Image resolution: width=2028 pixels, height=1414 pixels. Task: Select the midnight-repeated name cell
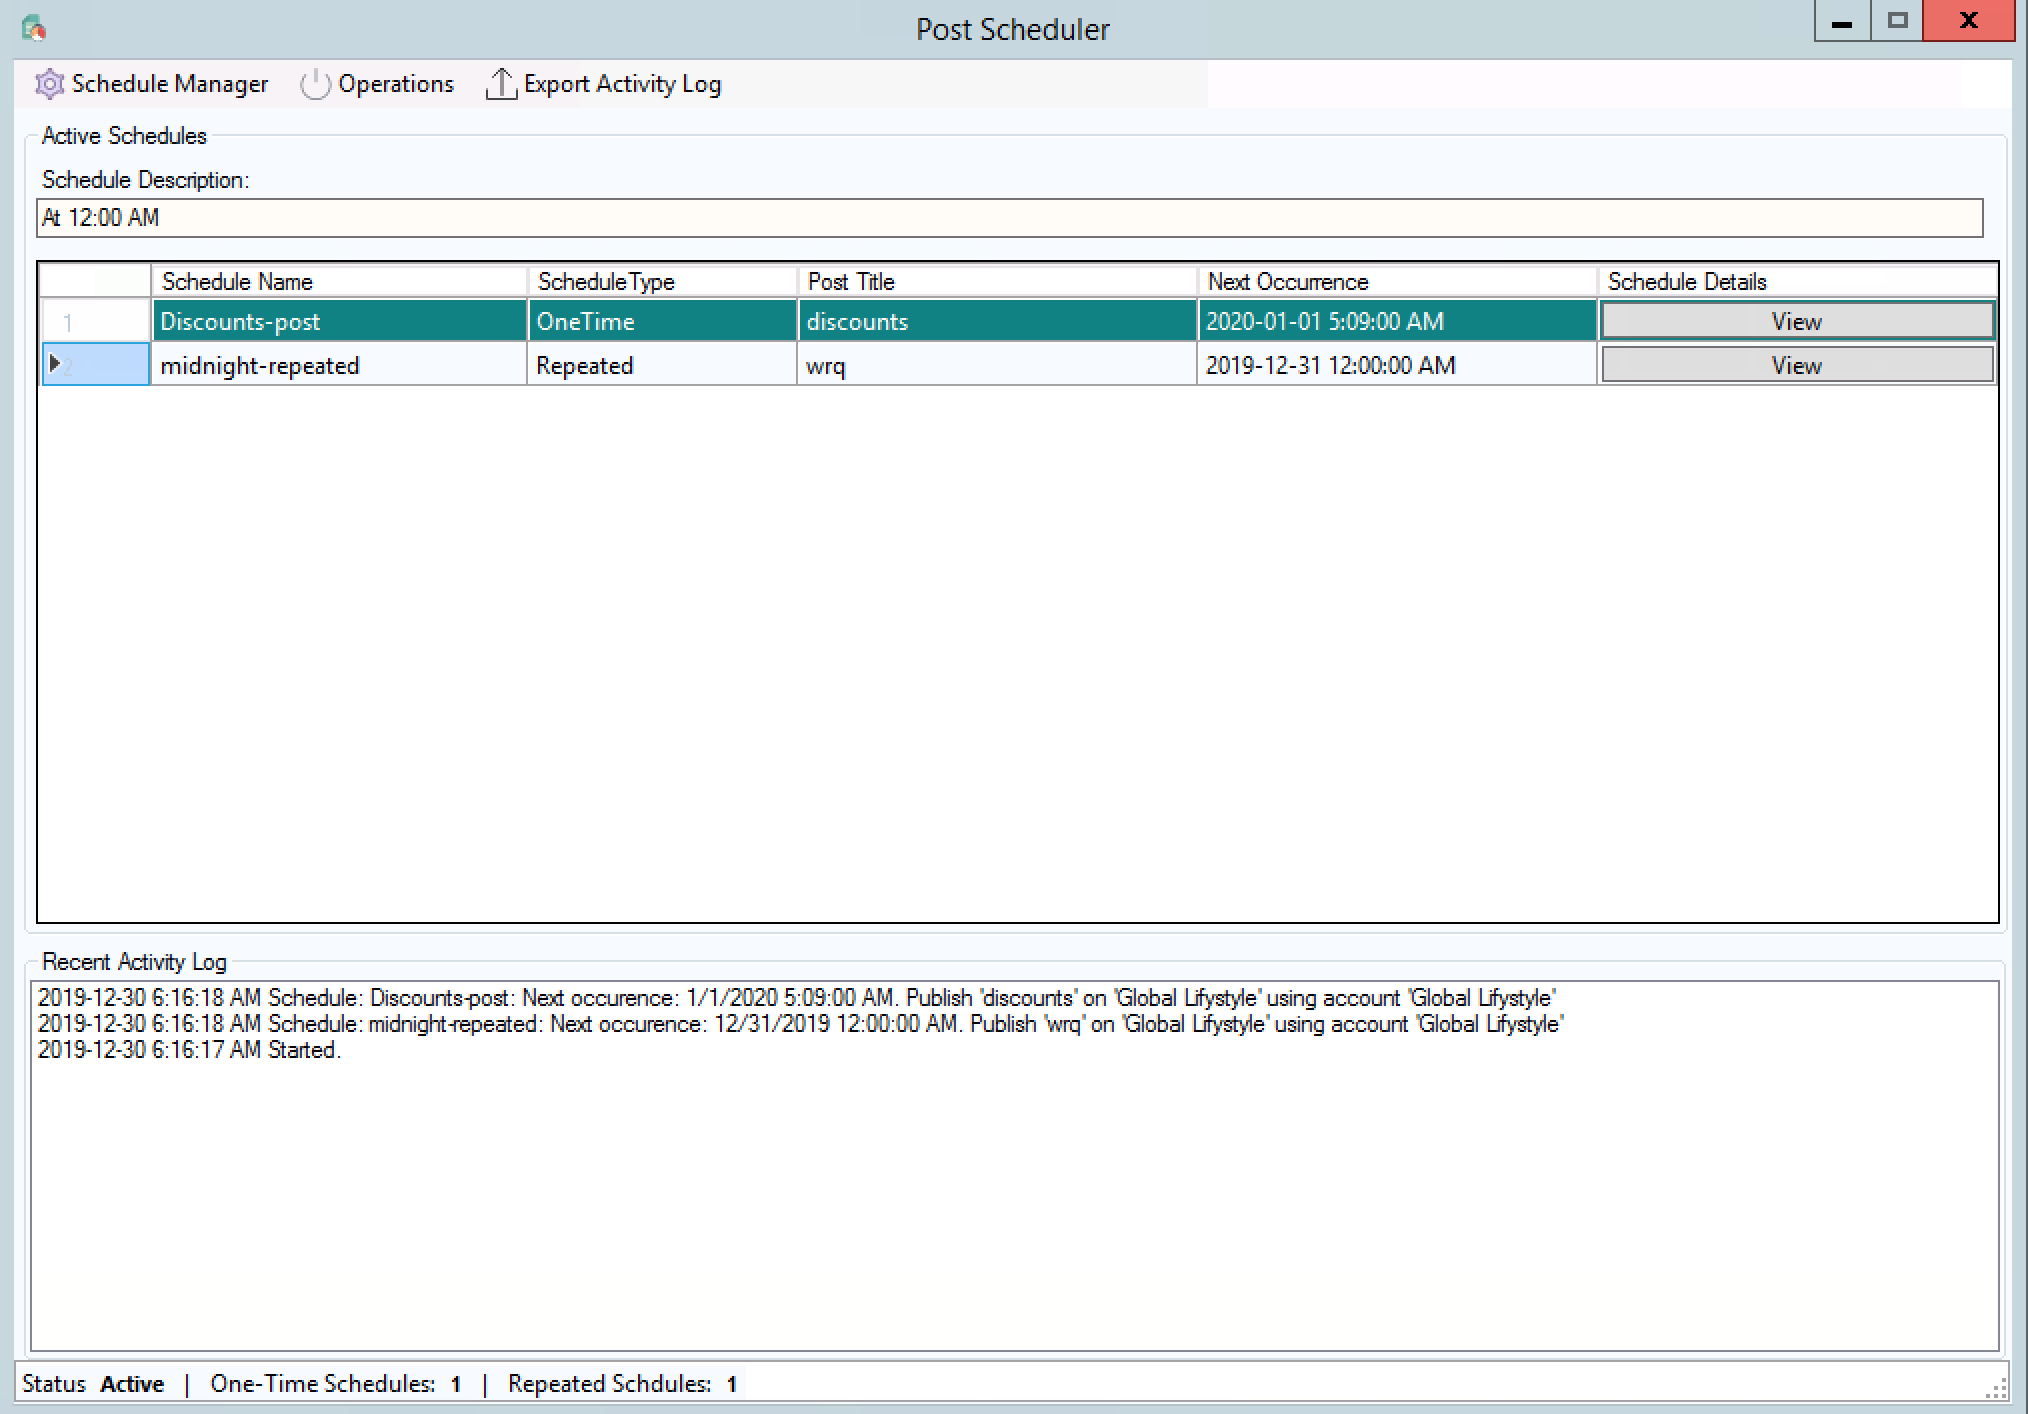(x=339, y=365)
